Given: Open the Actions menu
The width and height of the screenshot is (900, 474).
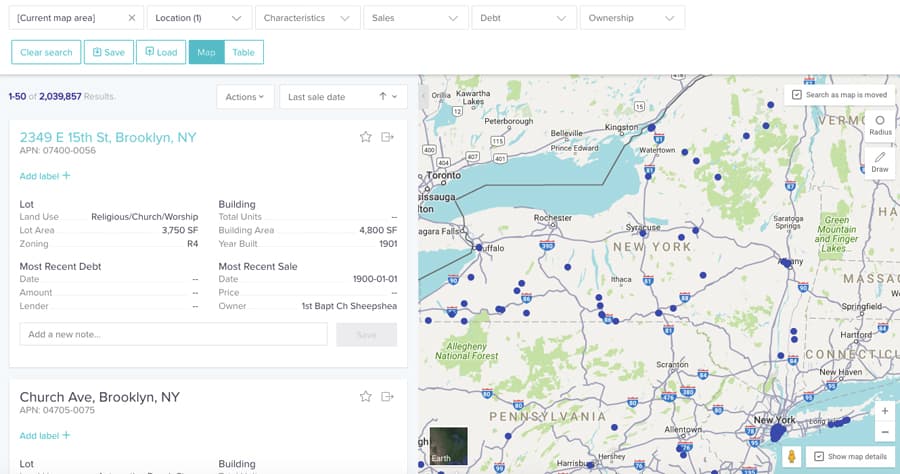Looking at the screenshot, I should click(245, 97).
